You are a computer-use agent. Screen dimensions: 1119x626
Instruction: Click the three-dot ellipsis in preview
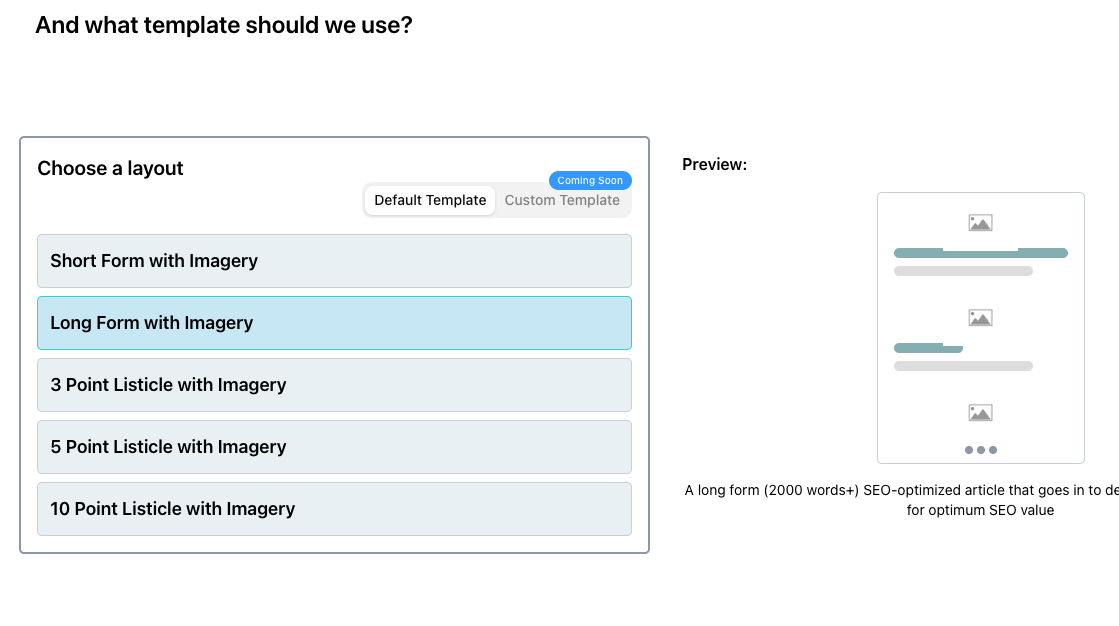[x=980, y=450]
